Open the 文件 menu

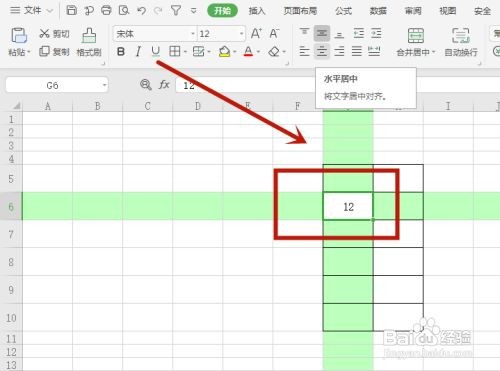pos(32,11)
